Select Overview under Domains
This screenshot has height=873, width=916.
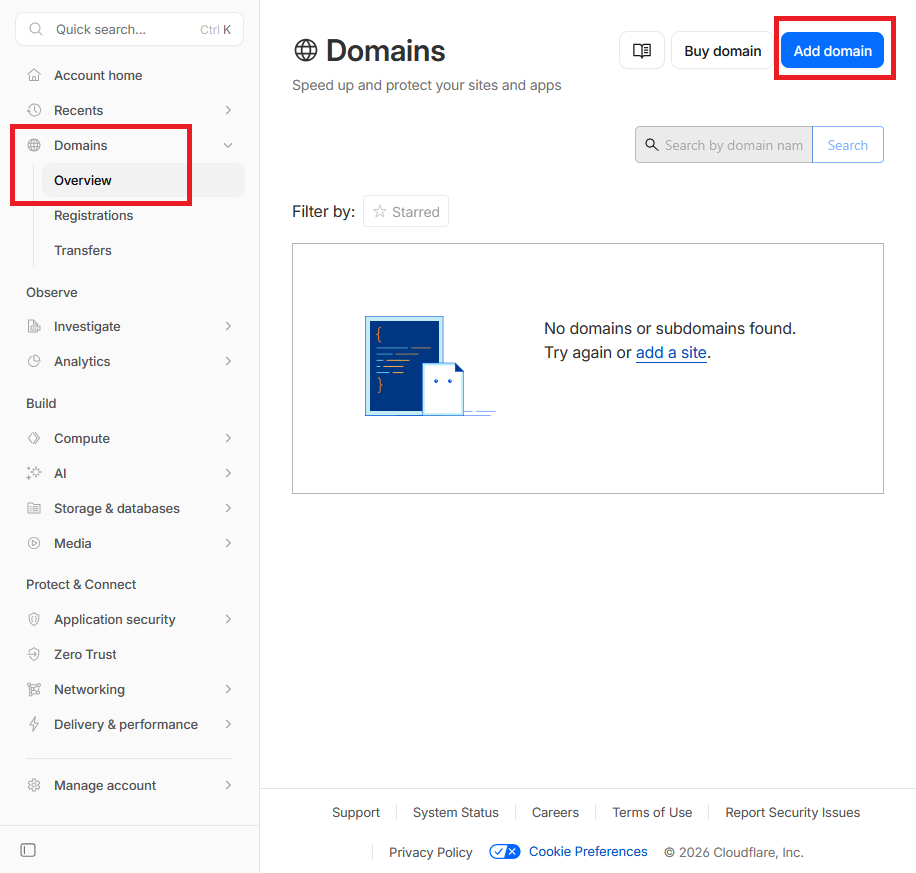click(x=143, y=181)
